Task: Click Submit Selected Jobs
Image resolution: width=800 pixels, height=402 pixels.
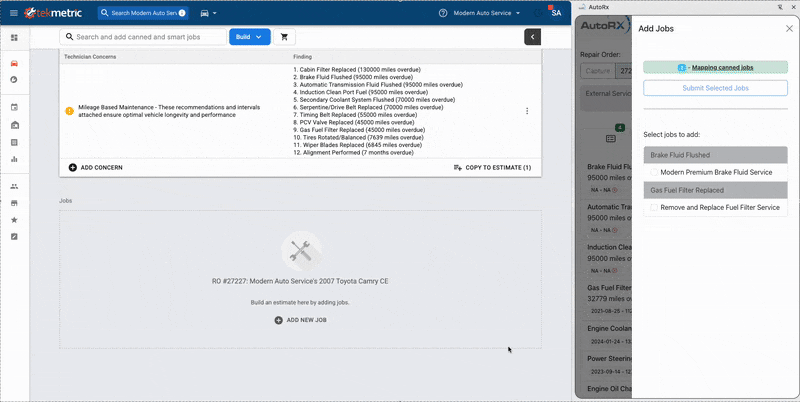Action: 715,88
